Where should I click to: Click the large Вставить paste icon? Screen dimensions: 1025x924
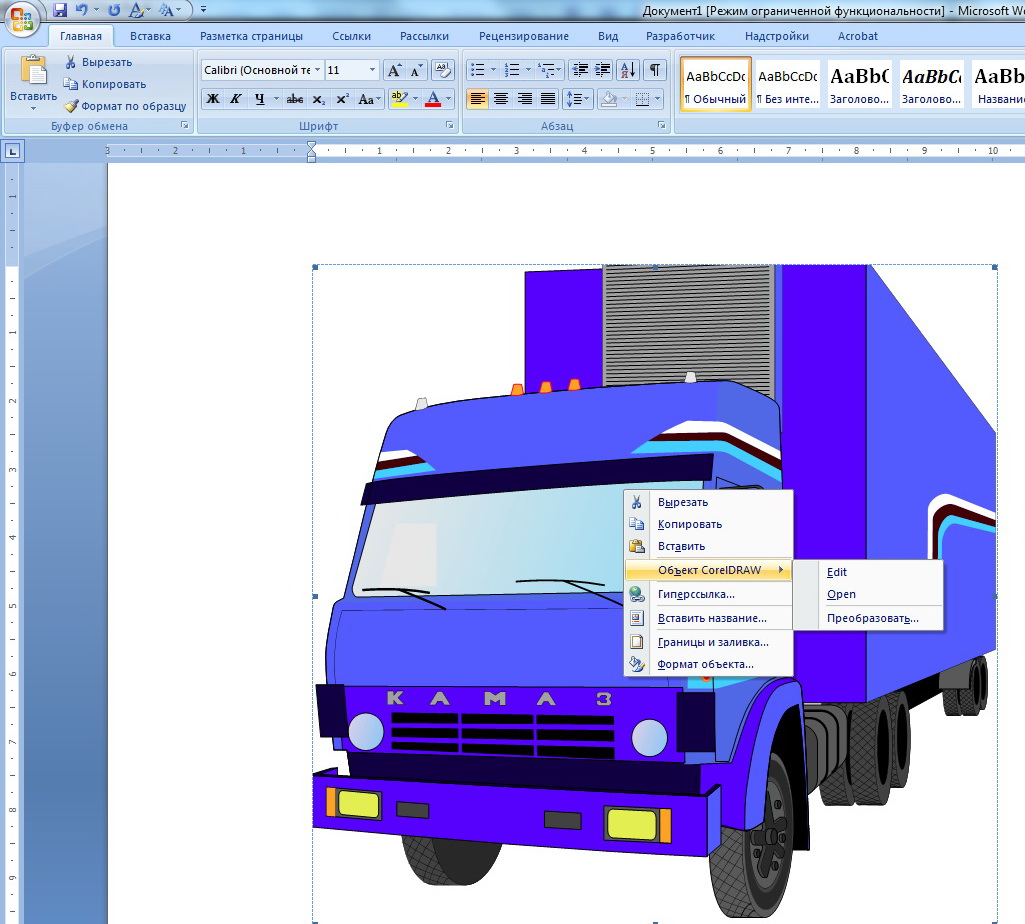(33, 70)
